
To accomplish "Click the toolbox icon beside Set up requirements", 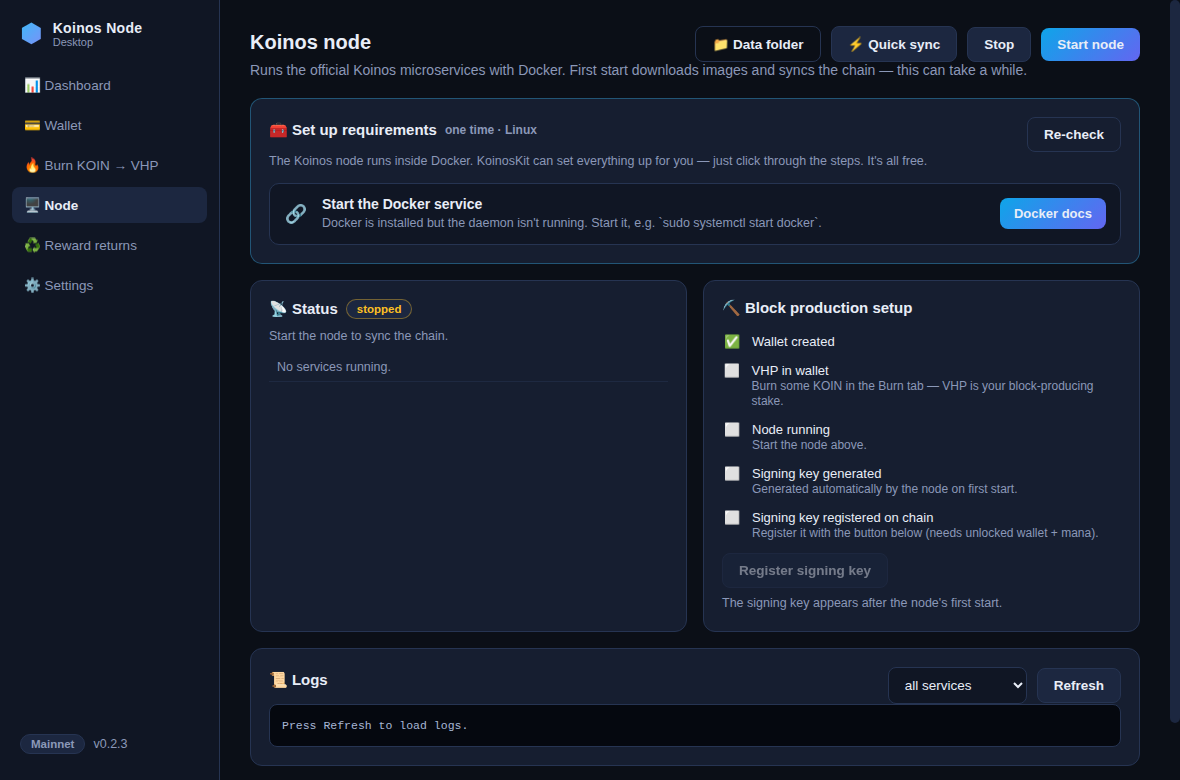I will [x=278, y=130].
